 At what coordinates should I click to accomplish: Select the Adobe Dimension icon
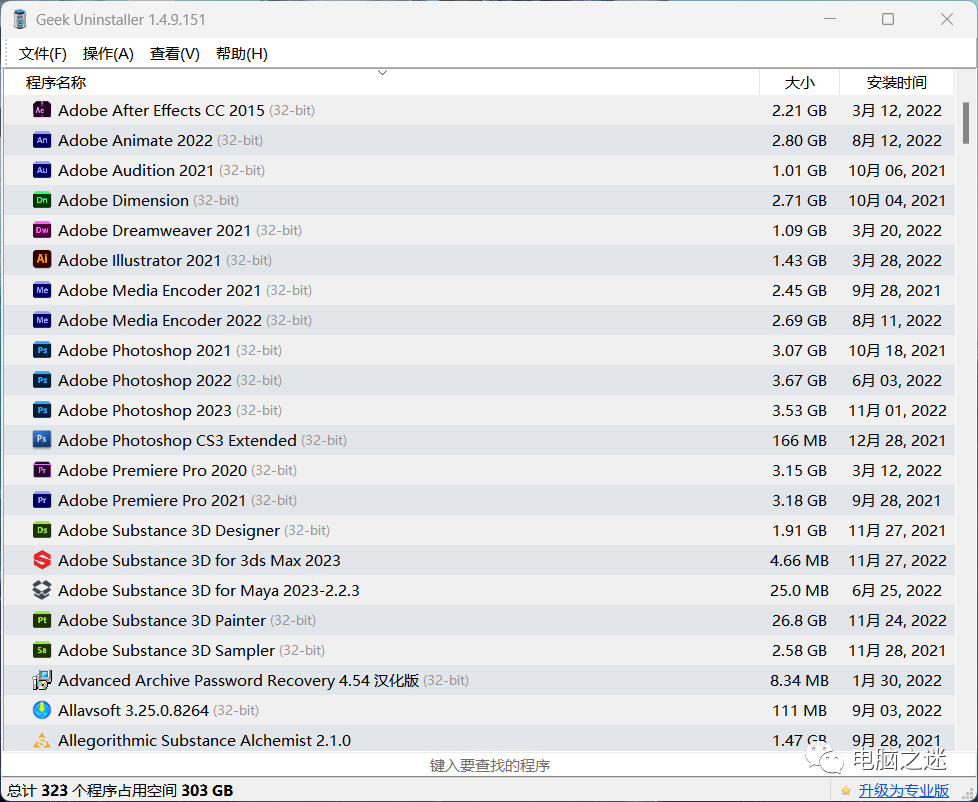(x=42, y=200)
